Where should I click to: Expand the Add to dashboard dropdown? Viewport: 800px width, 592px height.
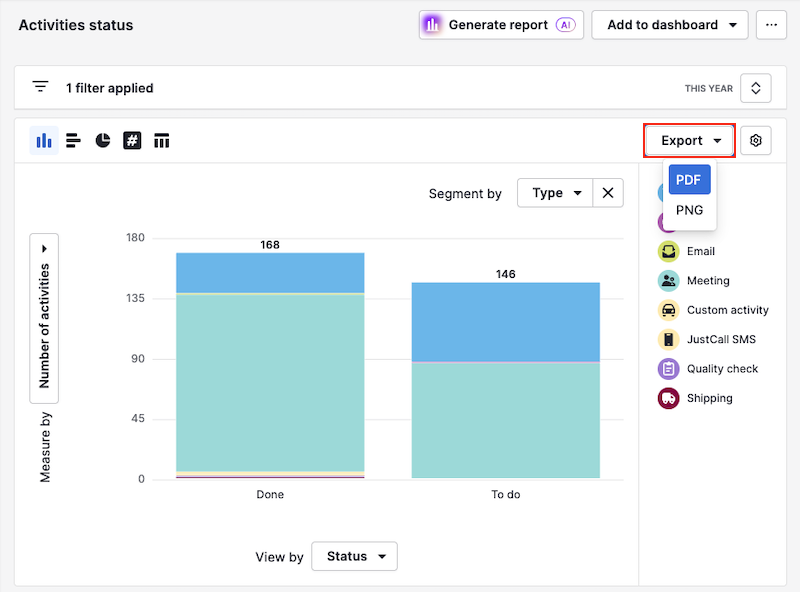point(669,25)
